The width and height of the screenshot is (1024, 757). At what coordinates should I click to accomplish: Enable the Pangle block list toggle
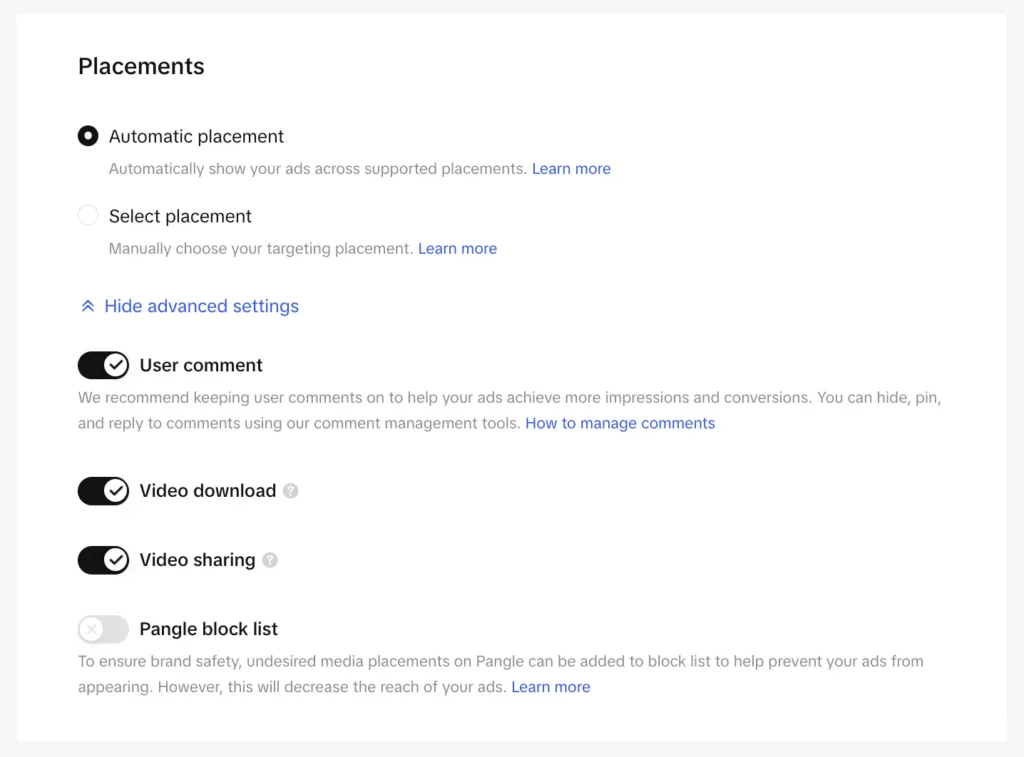pos(104,629)
